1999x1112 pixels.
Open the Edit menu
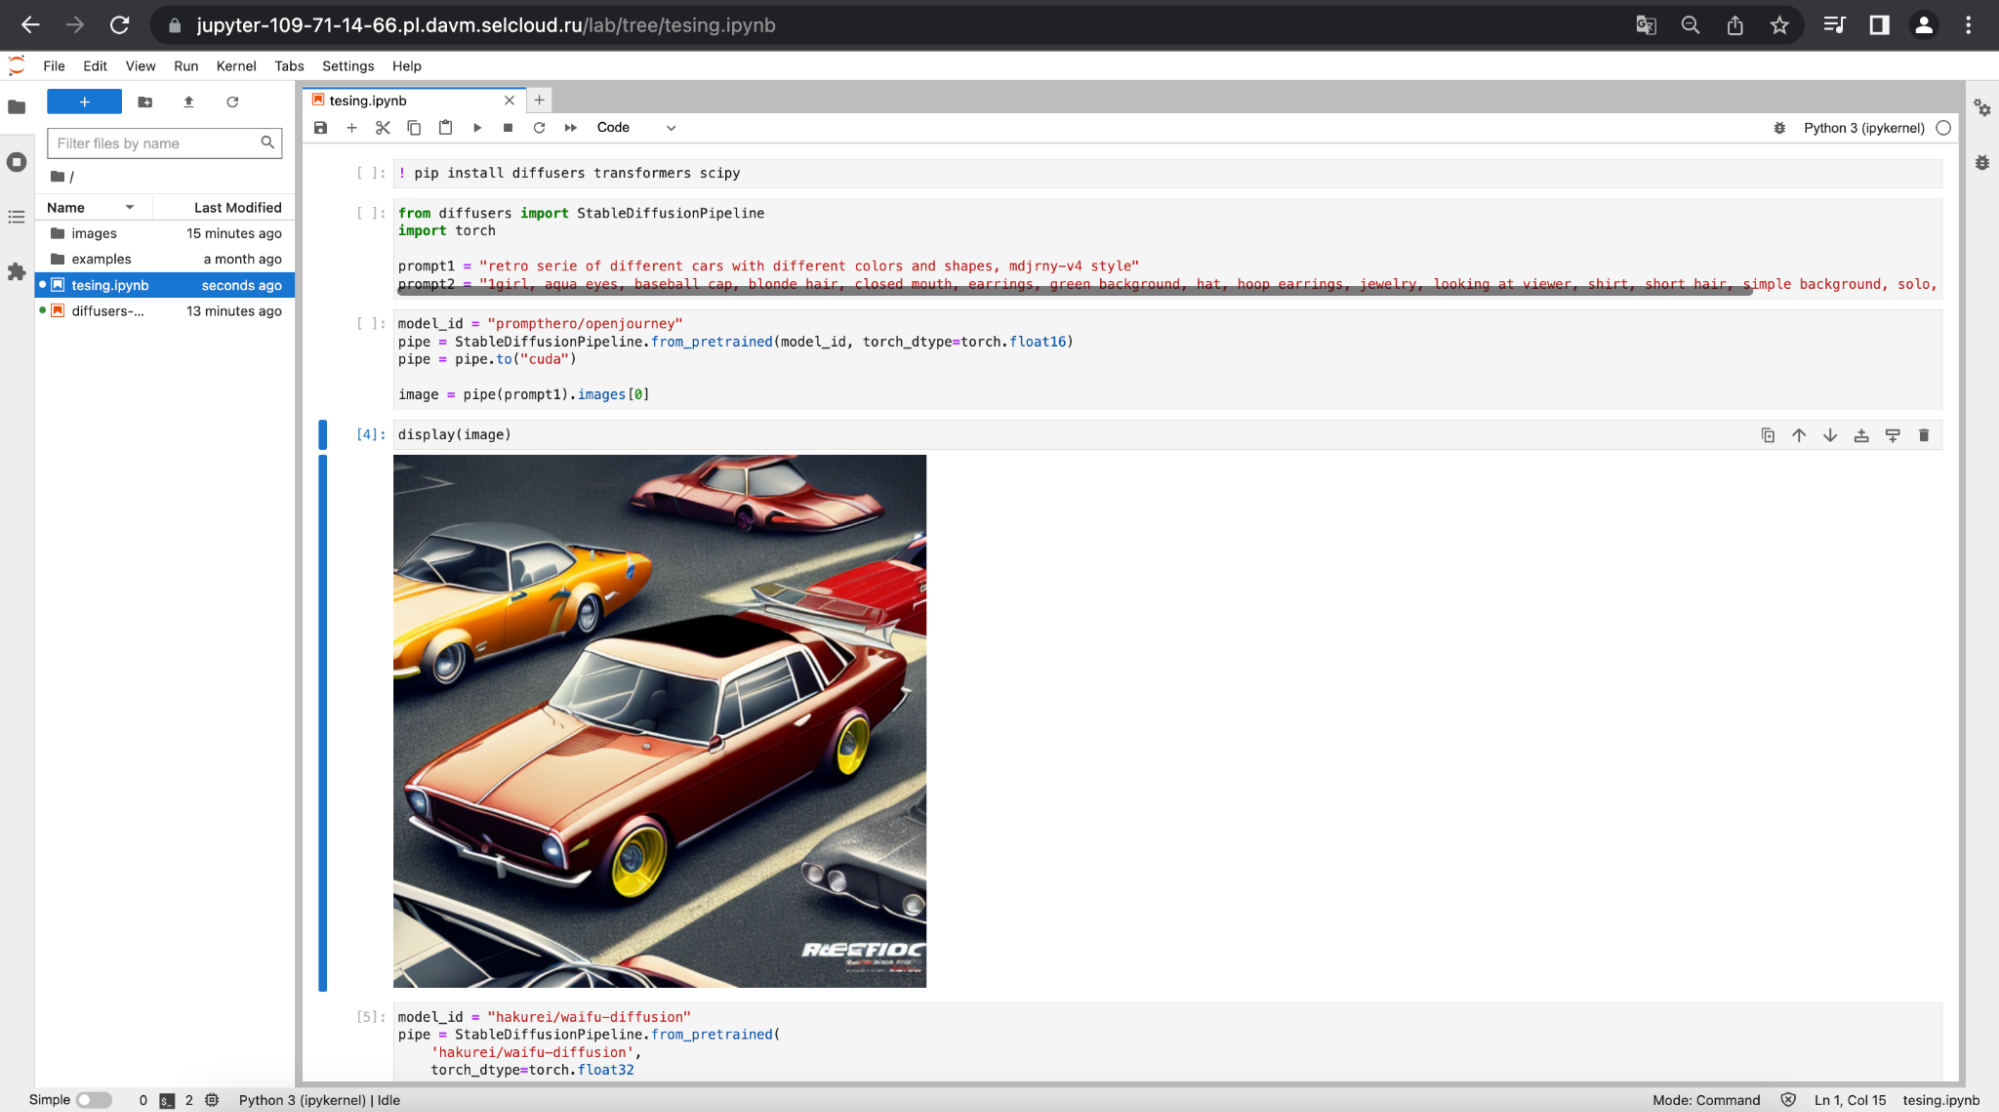(x=95, y=66)
